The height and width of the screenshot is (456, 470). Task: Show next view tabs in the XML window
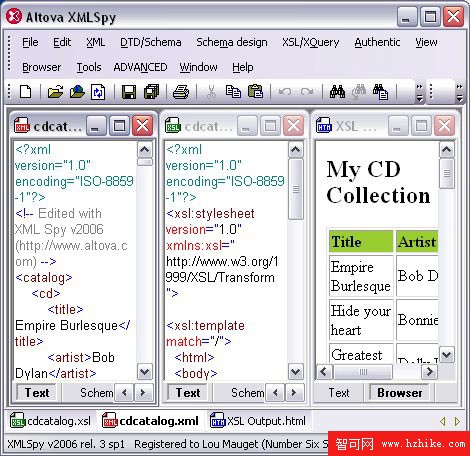143,393
